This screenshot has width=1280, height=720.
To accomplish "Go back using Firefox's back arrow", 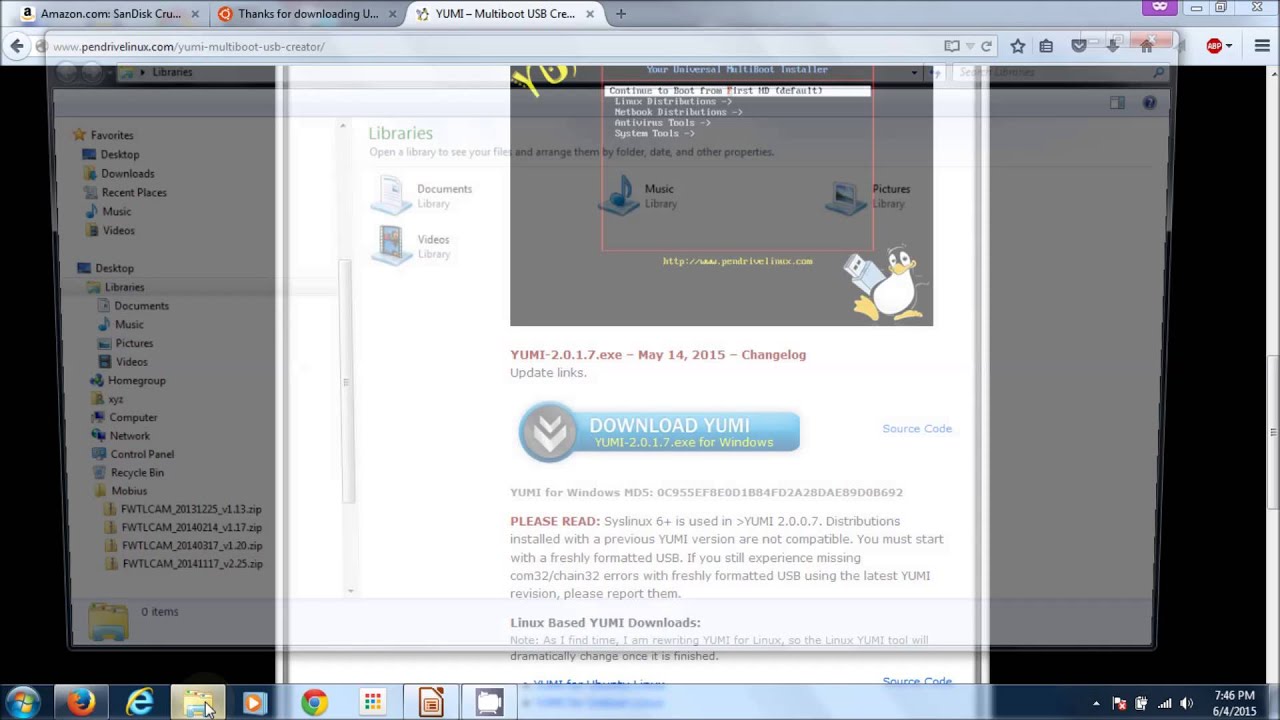I will [x=17, y=46].
